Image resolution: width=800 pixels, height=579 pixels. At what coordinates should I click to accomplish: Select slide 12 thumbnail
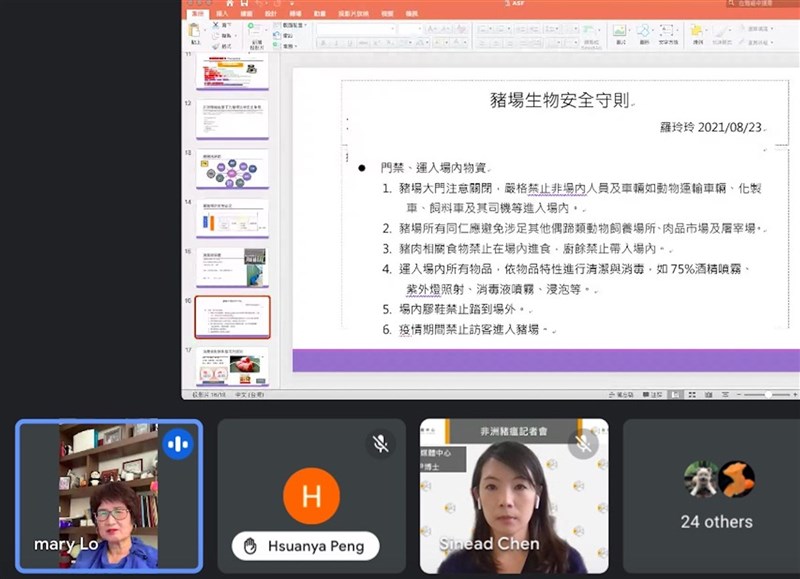coord(232,120)
